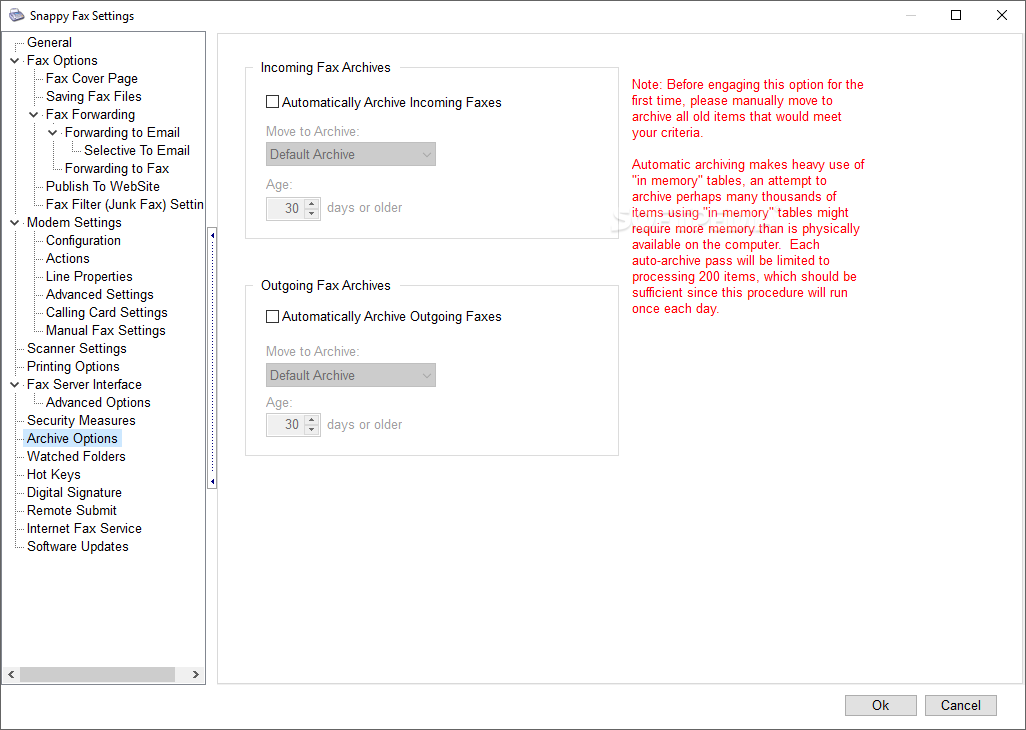This screenshot has height=730, width=1026.
Task: Select Modem Settings tree item
Action: point(74,222)
